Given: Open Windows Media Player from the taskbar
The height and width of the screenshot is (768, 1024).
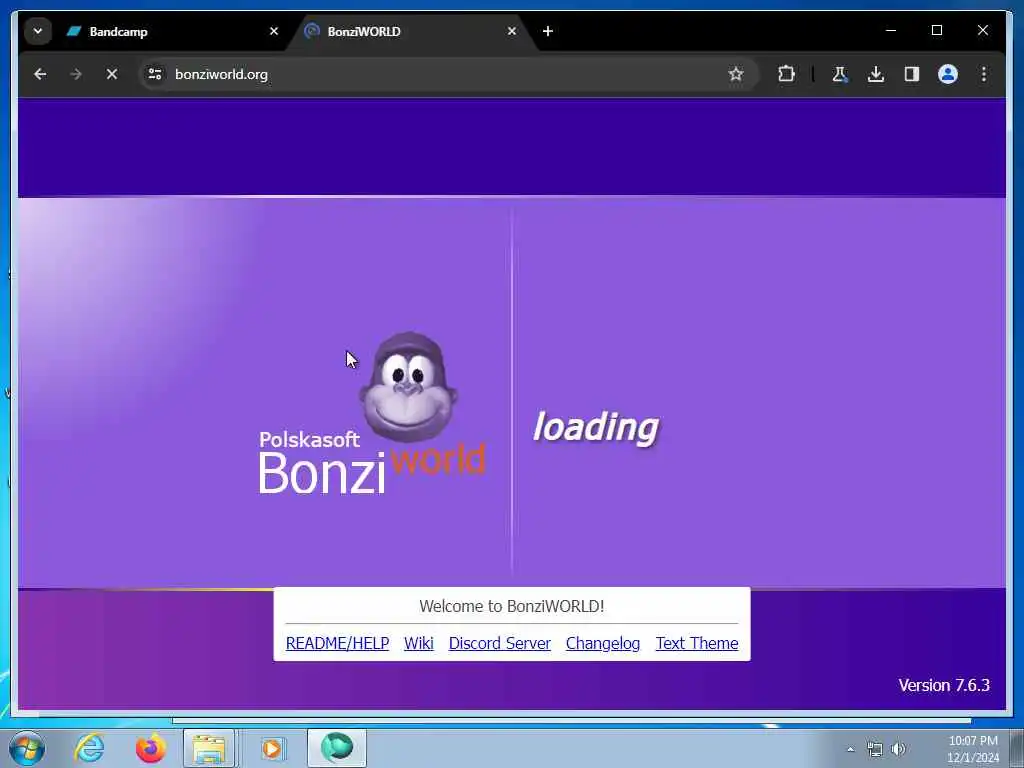Looking at the screenshot, I should pyautogui.click(x=272, y=748).
